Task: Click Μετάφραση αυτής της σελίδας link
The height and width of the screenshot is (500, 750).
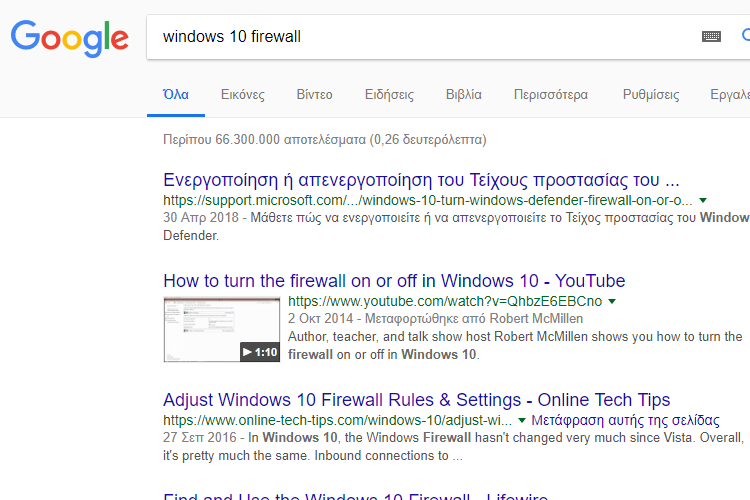Action: pyautogui.click(x=625, y=421)
